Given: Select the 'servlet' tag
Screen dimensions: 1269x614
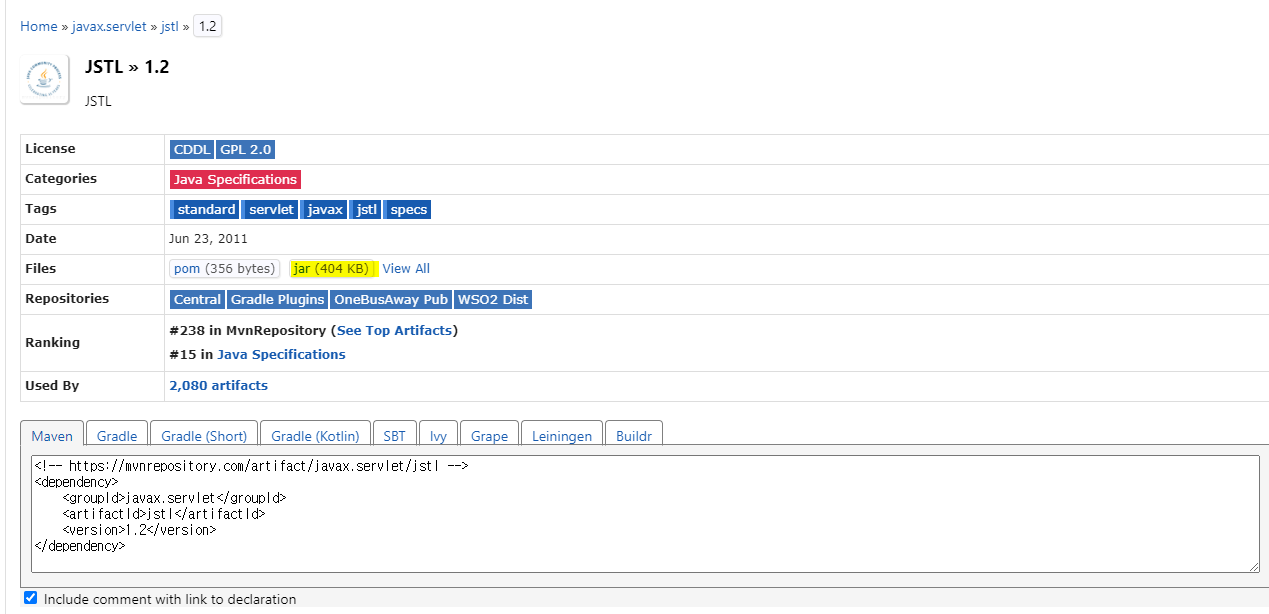Looking at the screenshot, I should [271, 209].
